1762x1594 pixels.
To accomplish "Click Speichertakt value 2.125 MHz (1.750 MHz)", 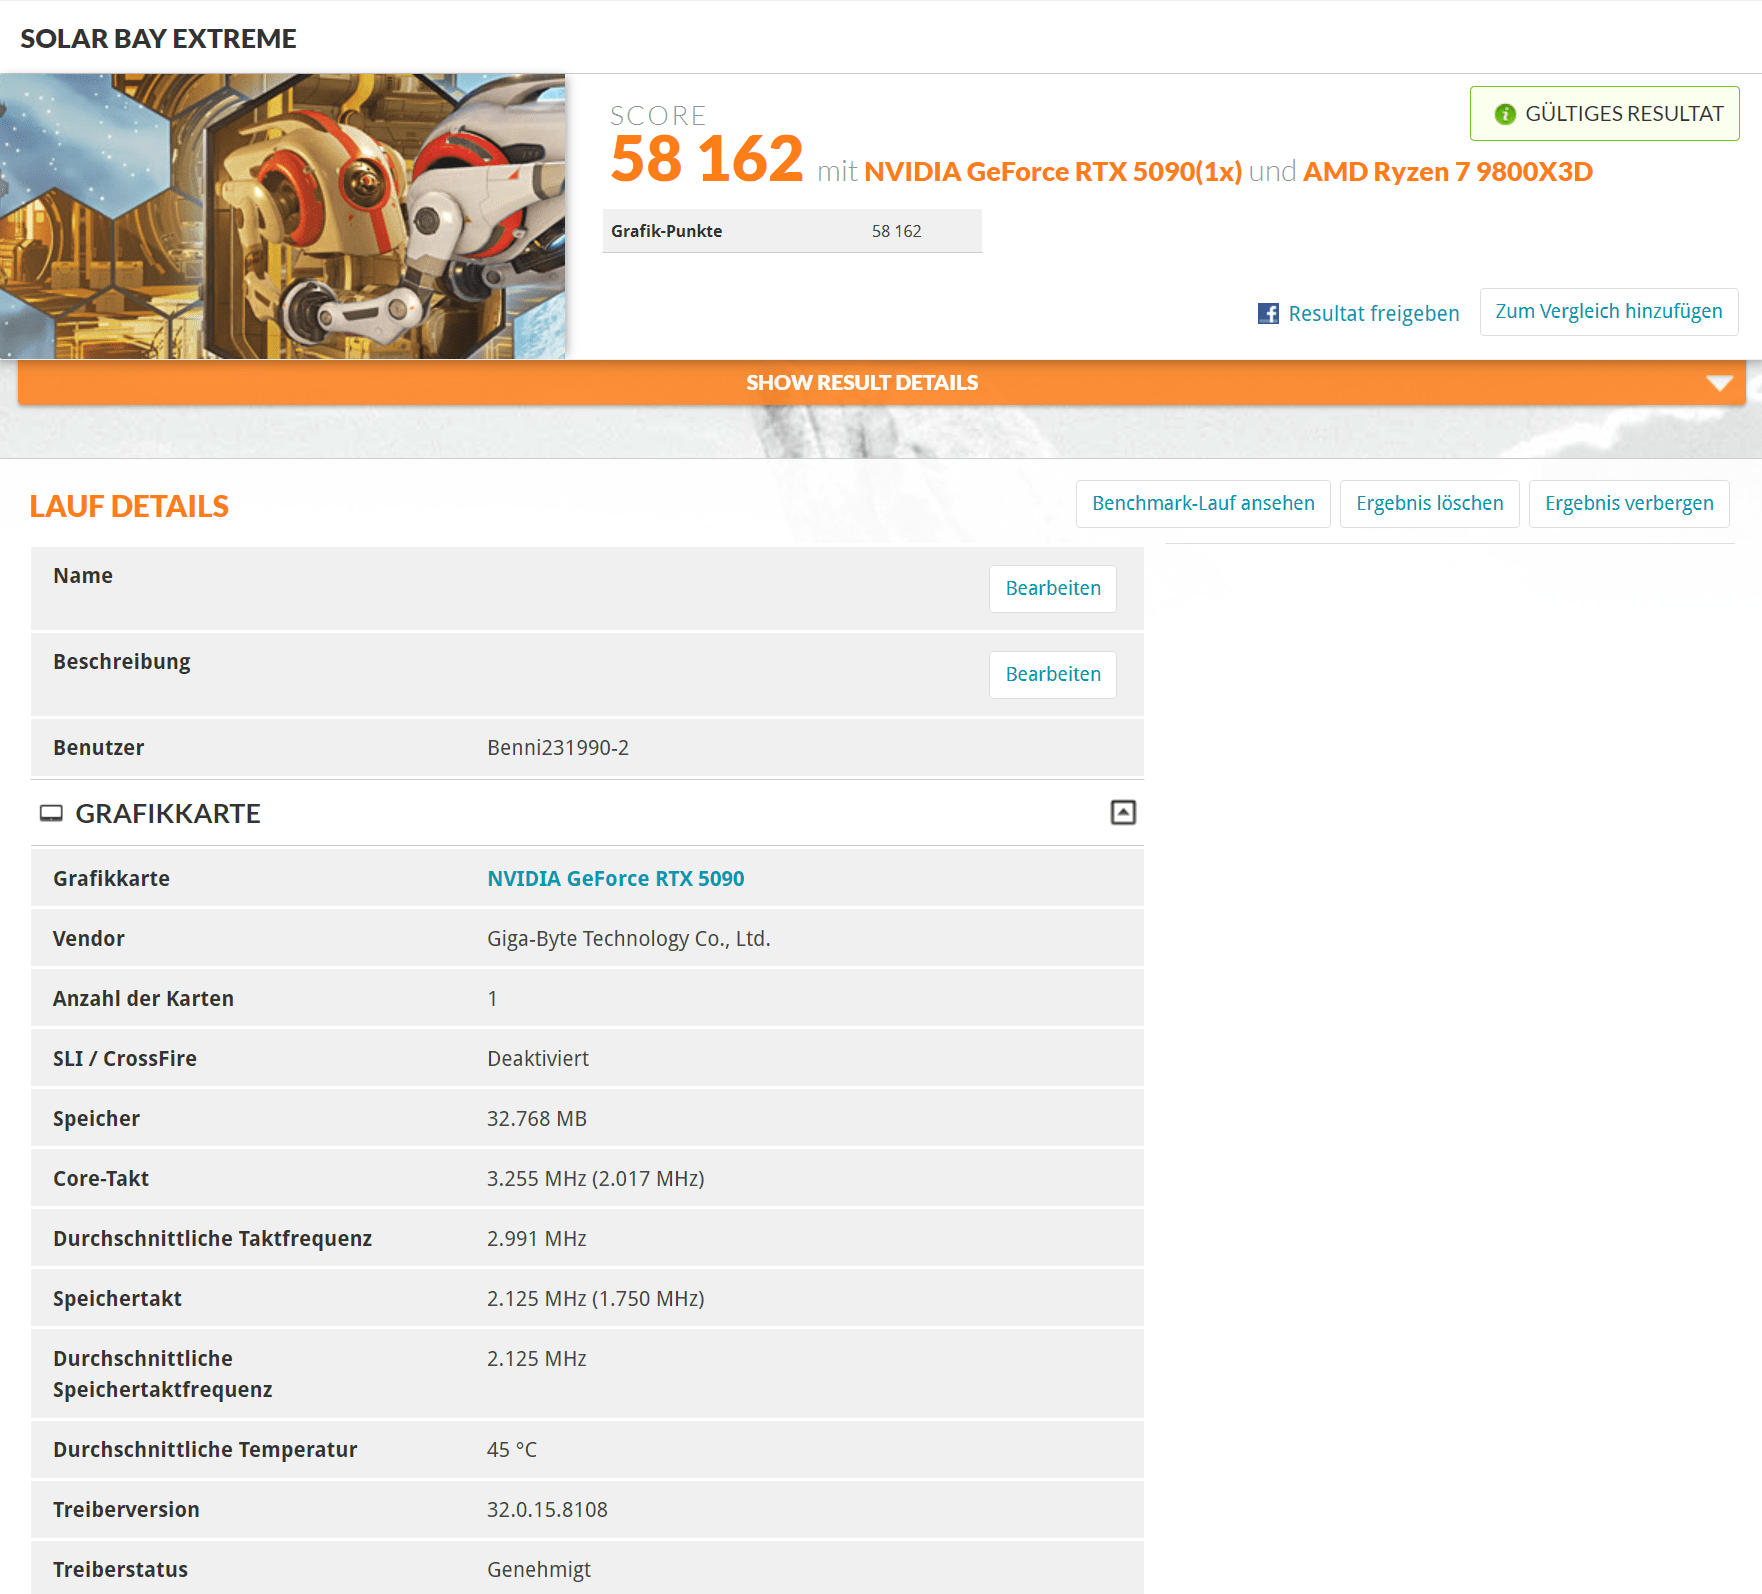I will [595, 1299].
